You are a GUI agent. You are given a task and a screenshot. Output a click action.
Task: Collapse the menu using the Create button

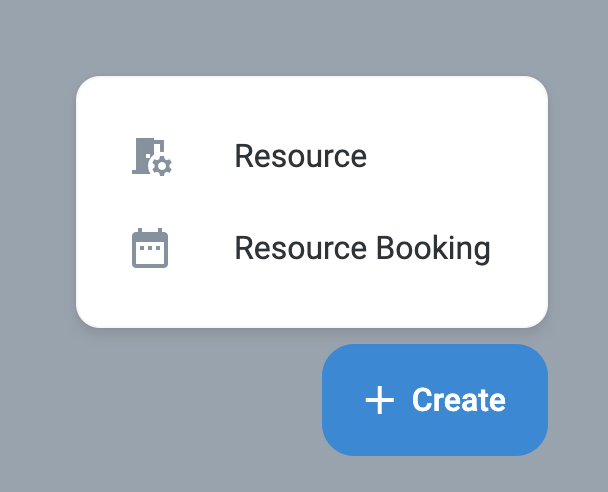435,400
